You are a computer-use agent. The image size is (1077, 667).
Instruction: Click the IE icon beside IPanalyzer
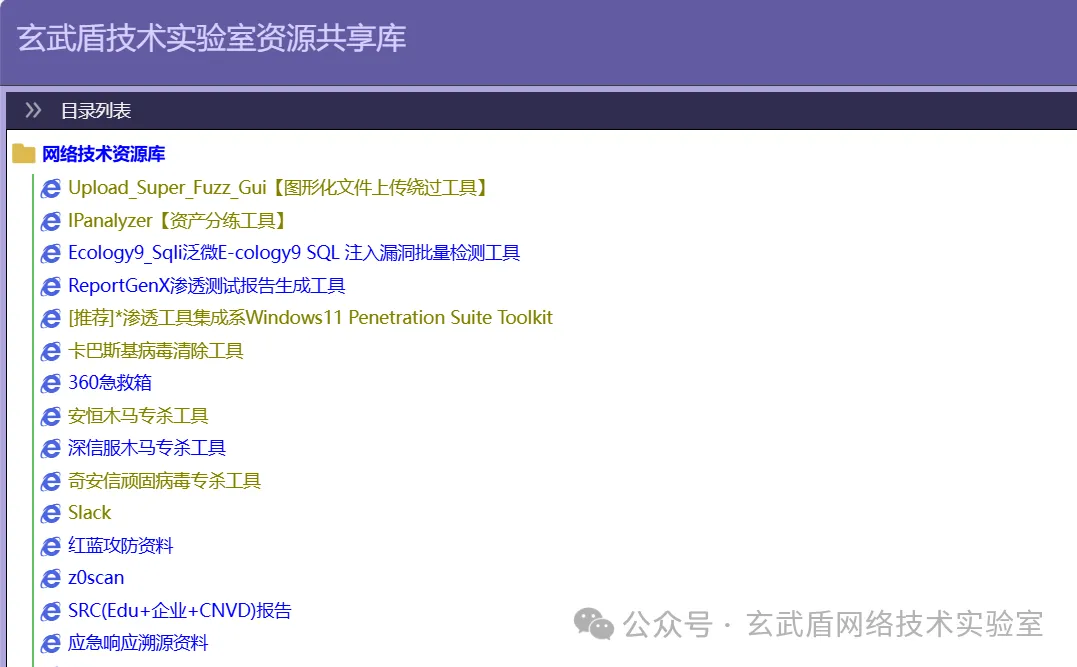coord(51,221)
